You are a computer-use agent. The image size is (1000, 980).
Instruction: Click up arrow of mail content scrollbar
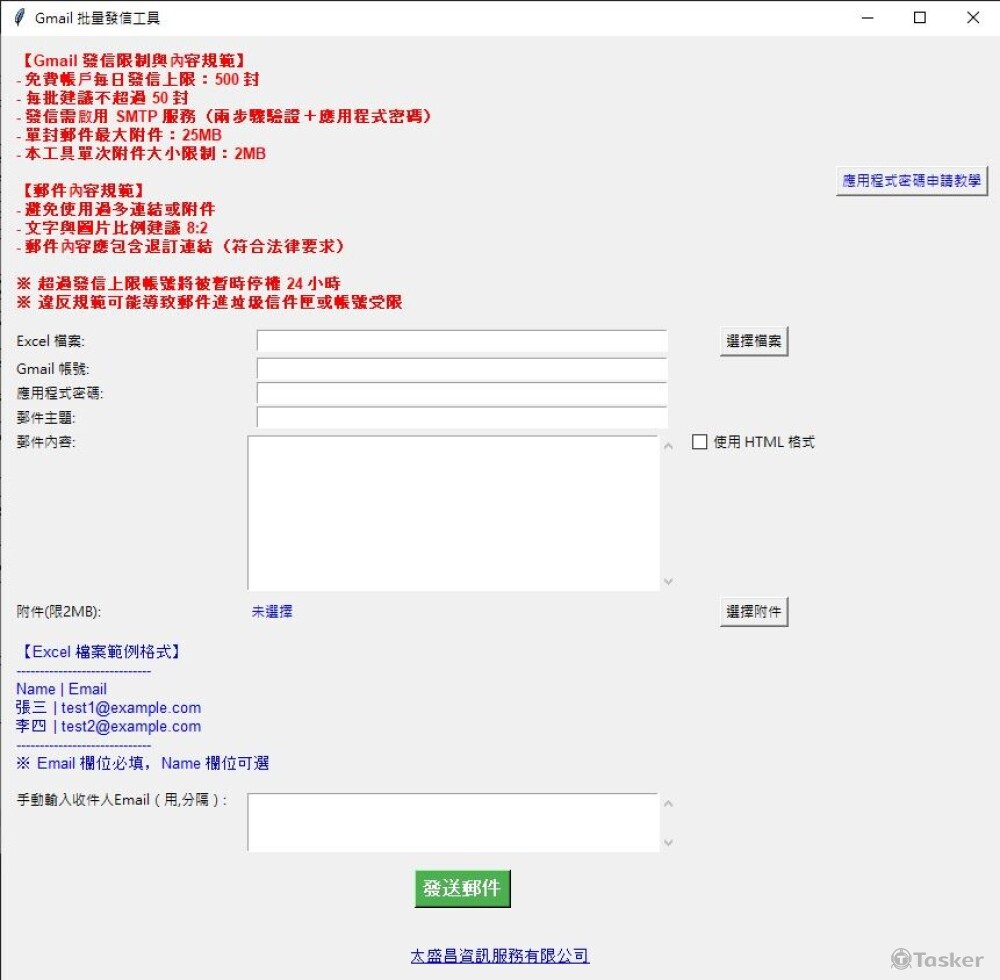(668, 446)
